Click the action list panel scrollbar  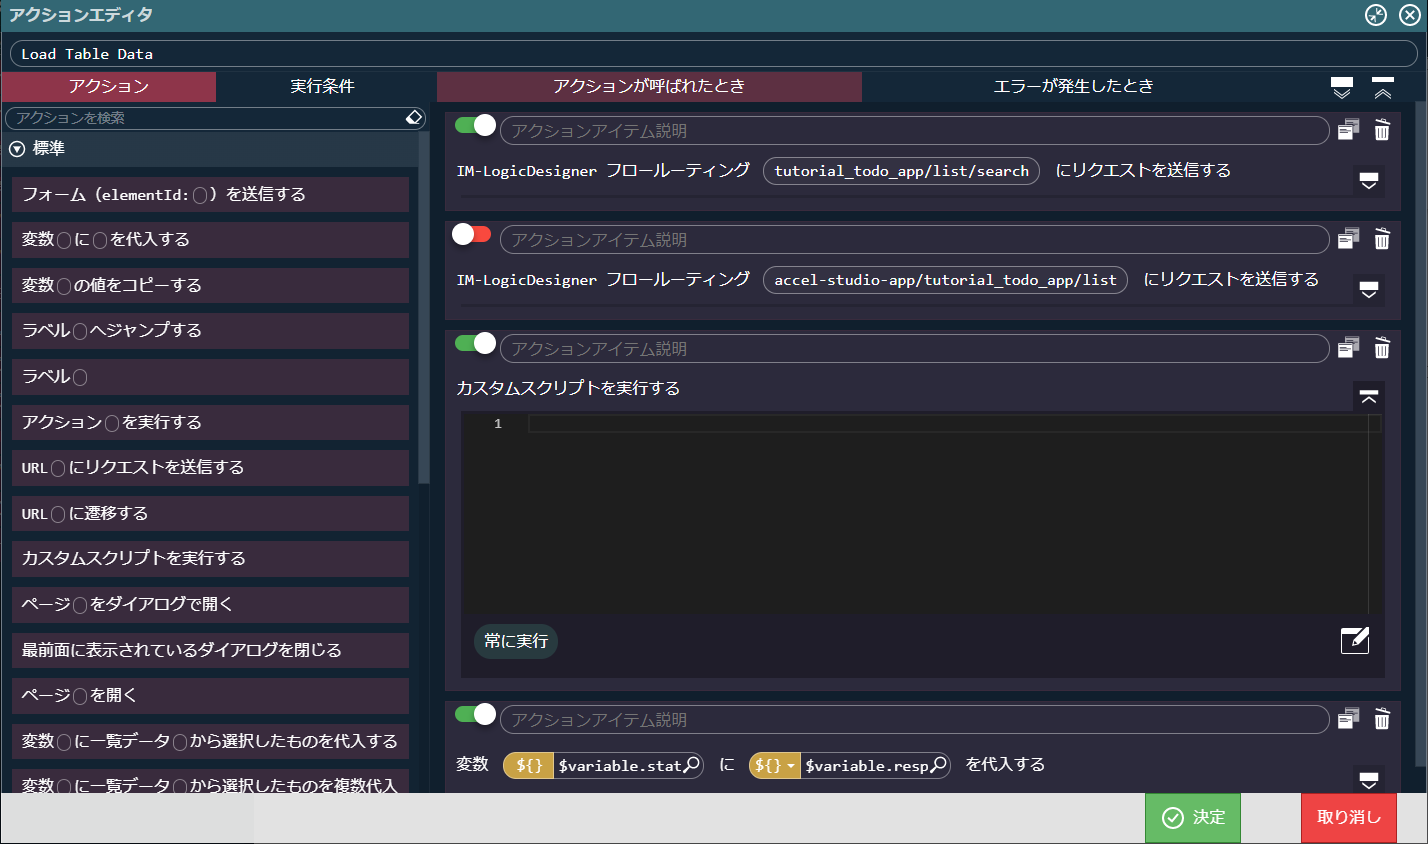pyautogui.click(x=424, y=310)
